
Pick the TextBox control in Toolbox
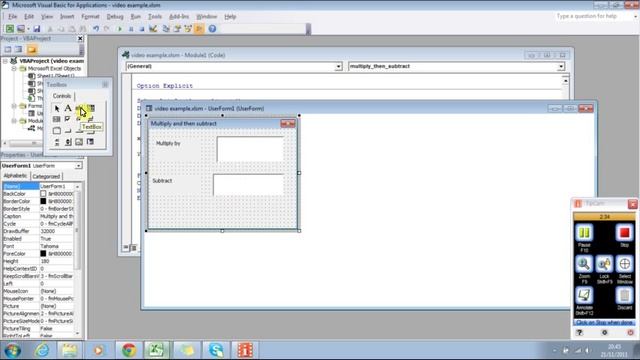[x=79, y=108]
